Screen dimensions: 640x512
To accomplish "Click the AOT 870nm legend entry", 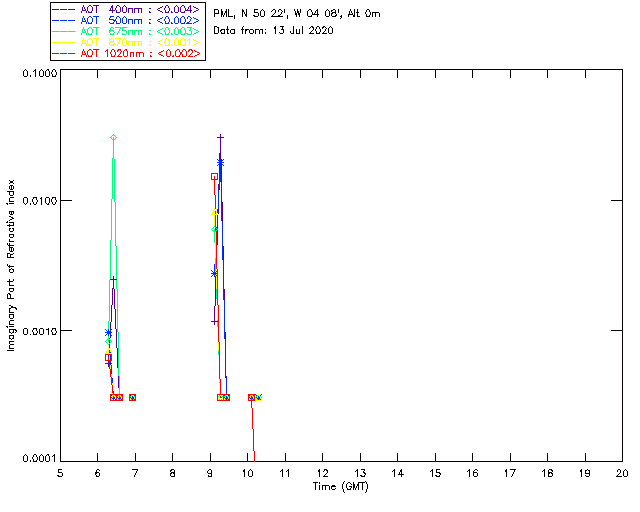I will (127, 42).
